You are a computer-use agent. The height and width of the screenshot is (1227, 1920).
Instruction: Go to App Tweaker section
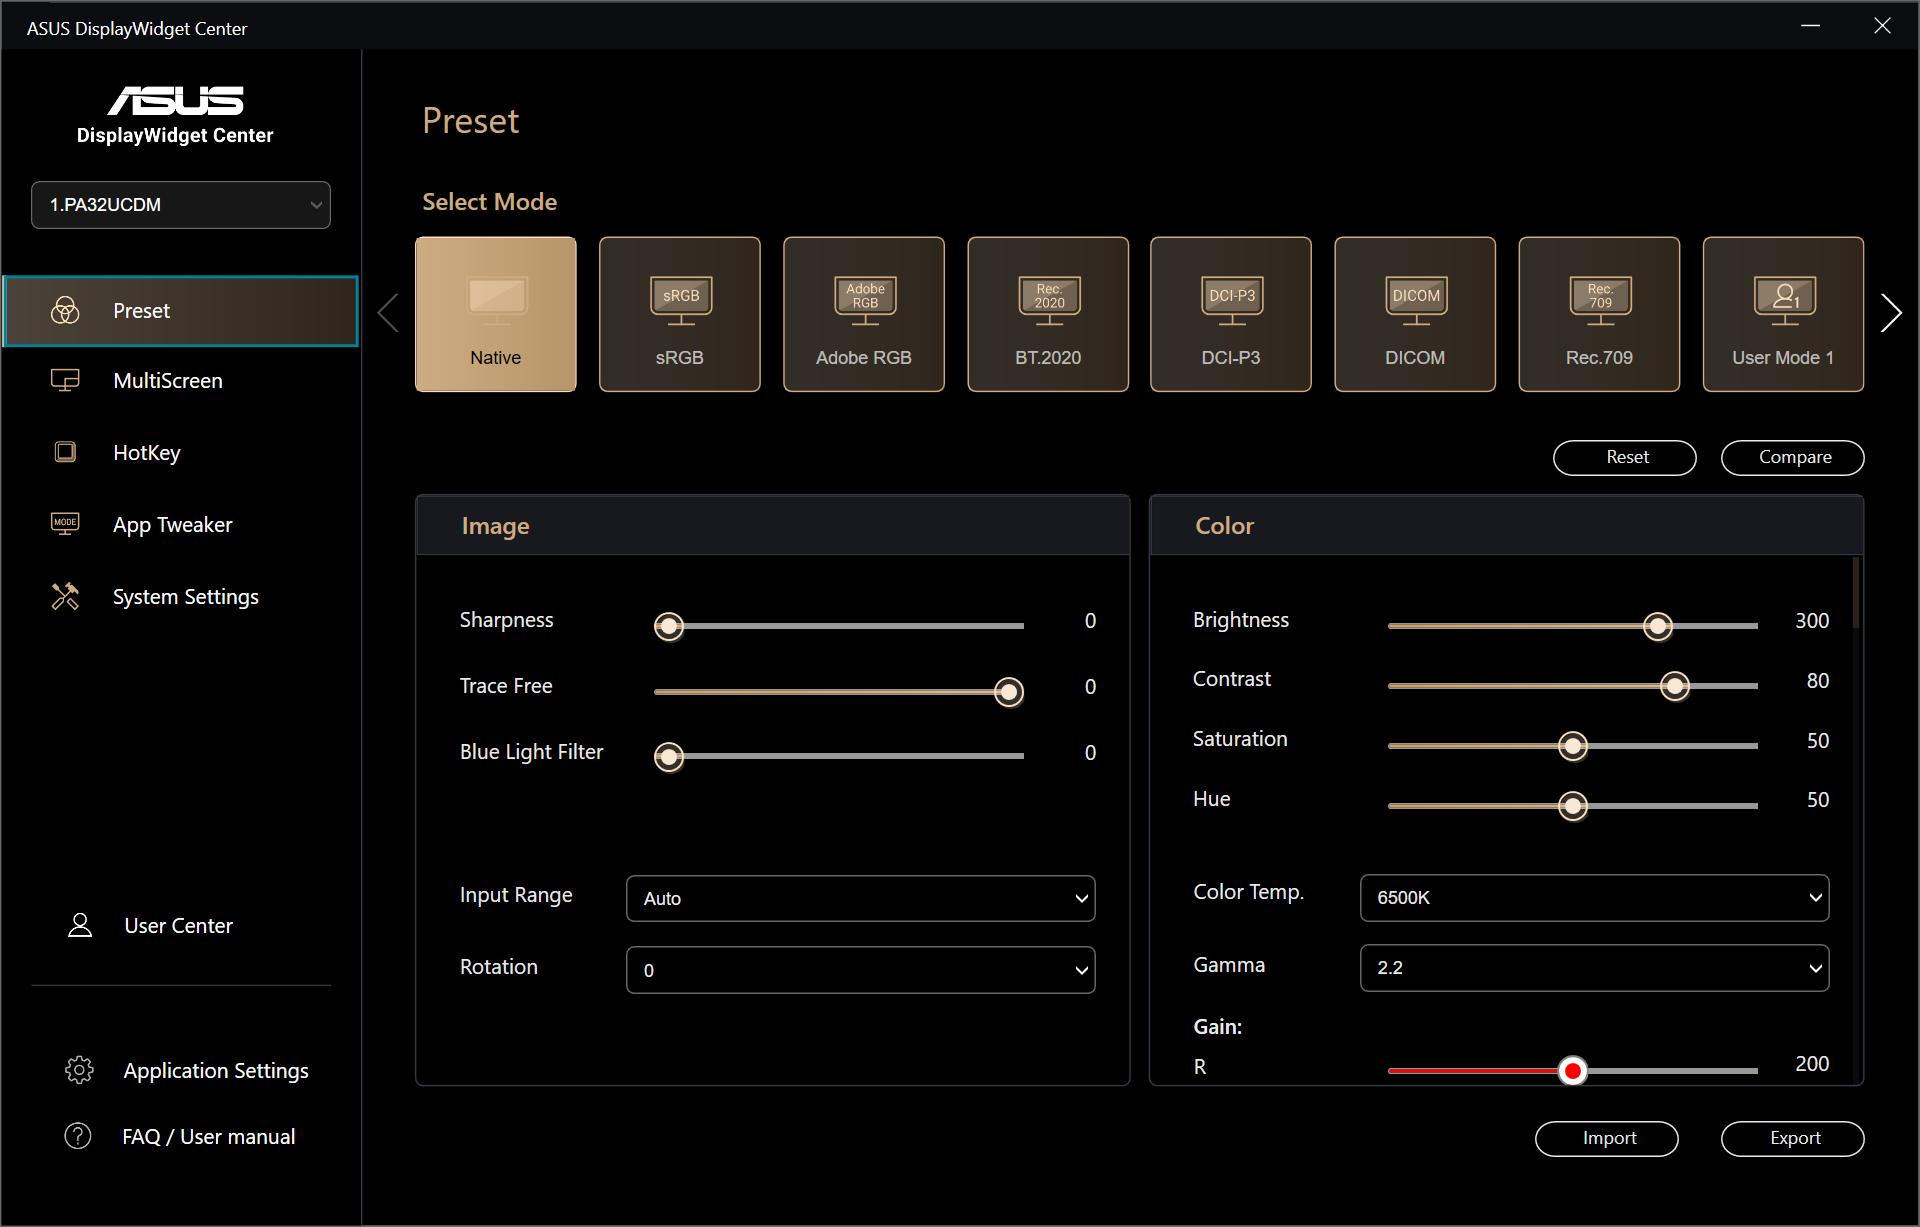click(172, 525)
